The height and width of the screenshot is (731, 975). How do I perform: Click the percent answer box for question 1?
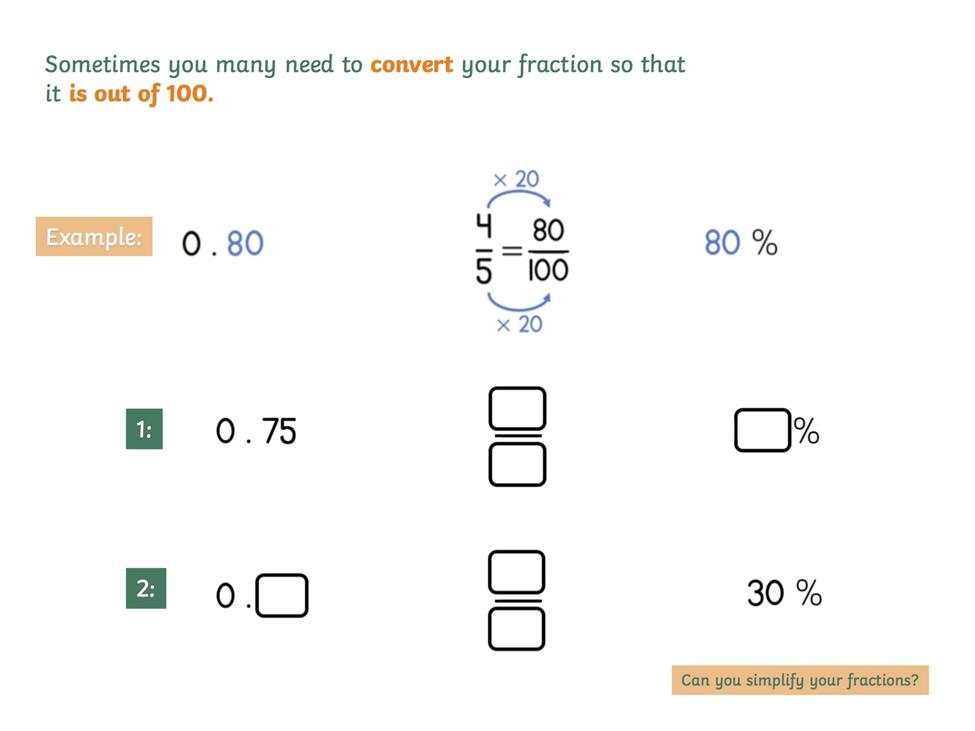[x=762, y=430]
